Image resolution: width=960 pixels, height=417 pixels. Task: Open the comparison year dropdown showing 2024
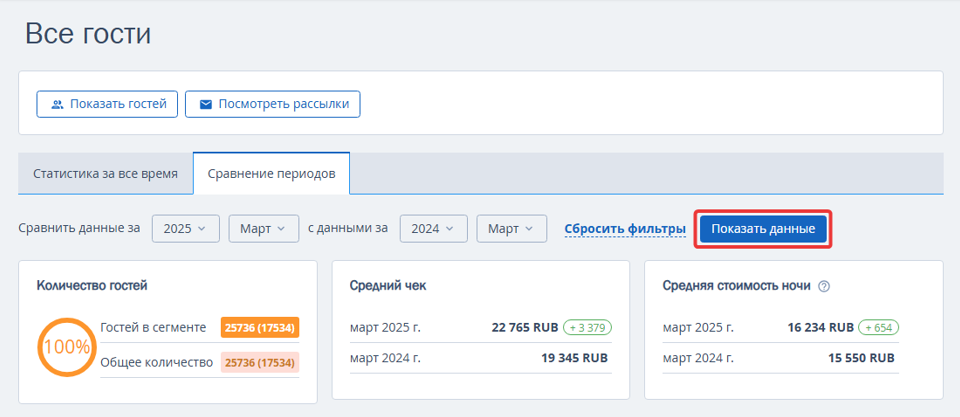433,228
